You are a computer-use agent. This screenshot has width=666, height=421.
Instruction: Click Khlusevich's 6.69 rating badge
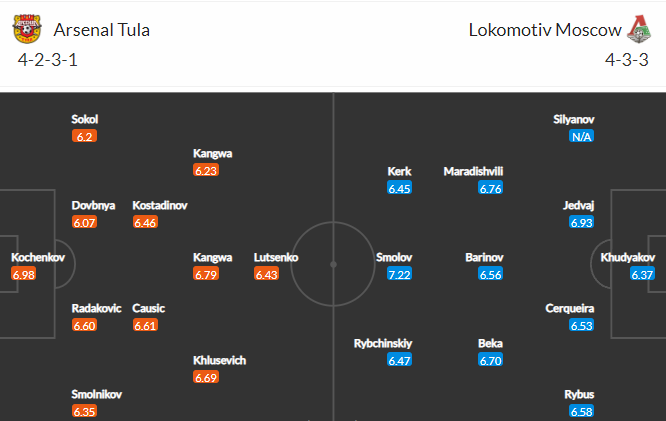206,377
